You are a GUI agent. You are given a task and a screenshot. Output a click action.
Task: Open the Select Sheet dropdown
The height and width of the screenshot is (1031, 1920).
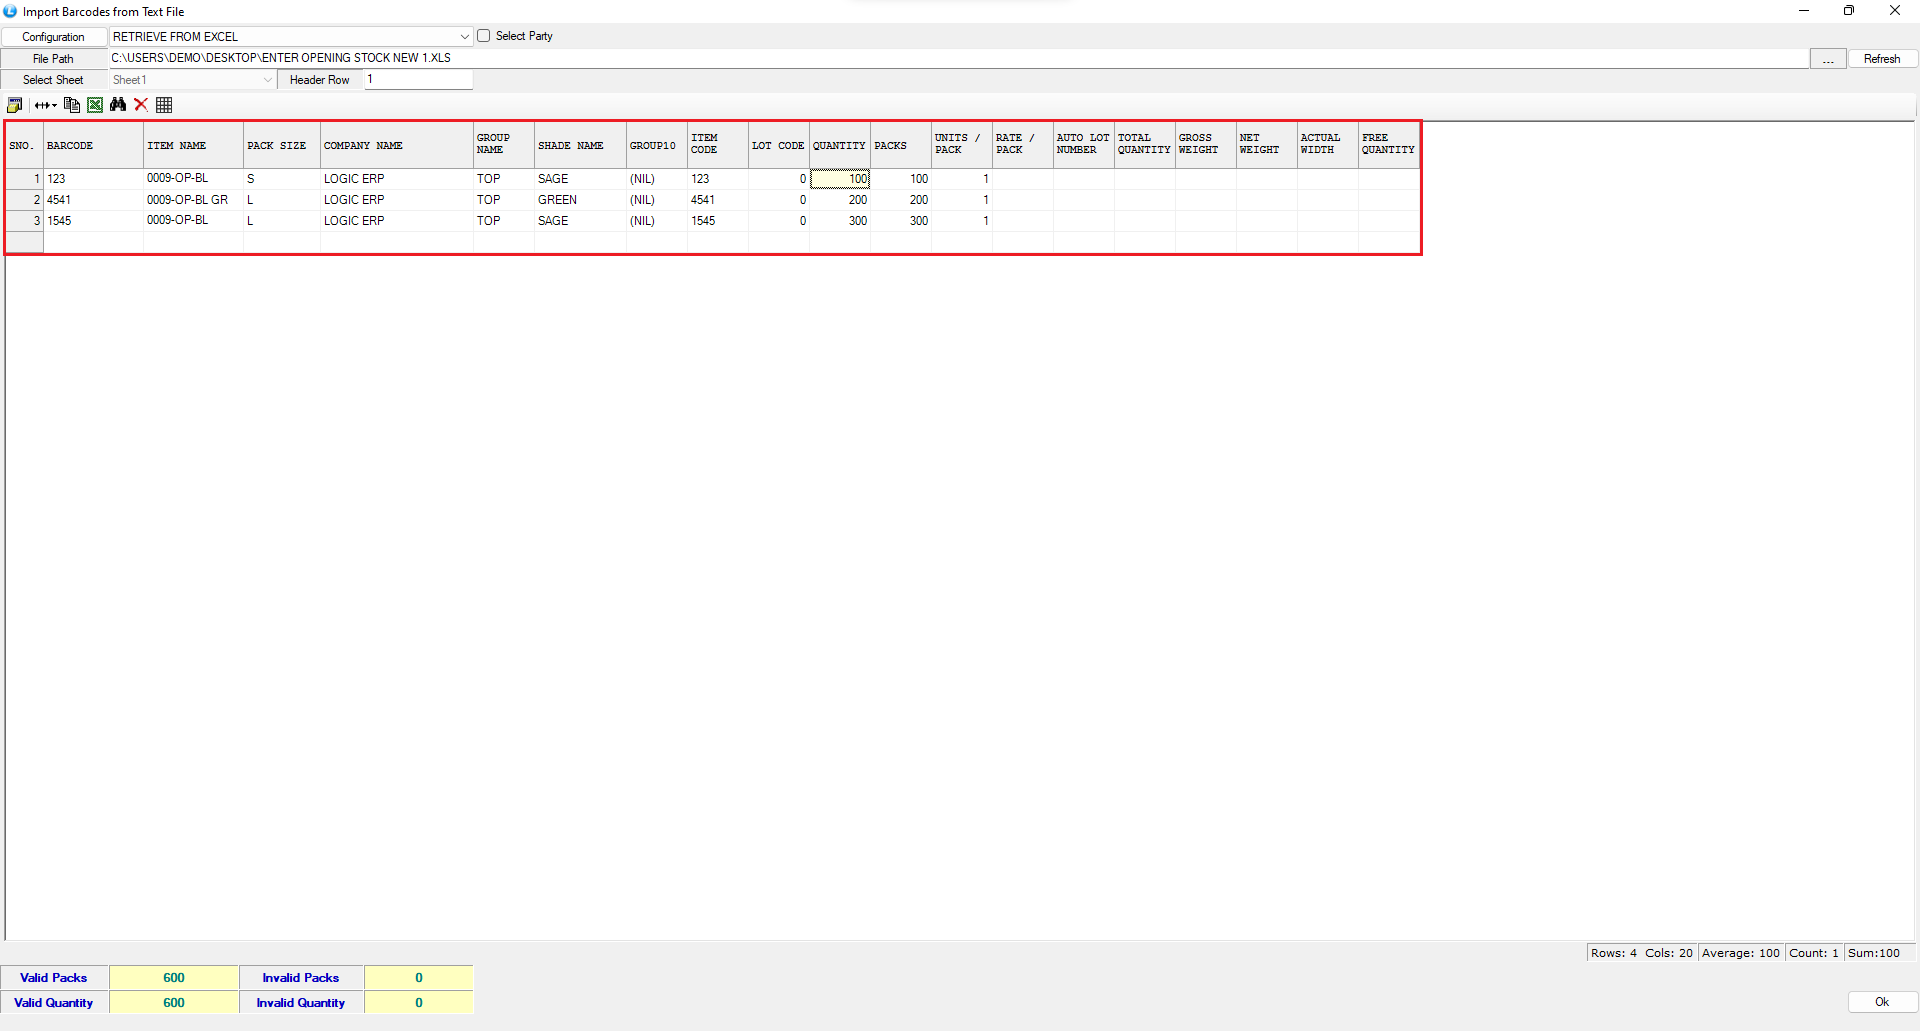pyautogui.click(x=267, y=80)
